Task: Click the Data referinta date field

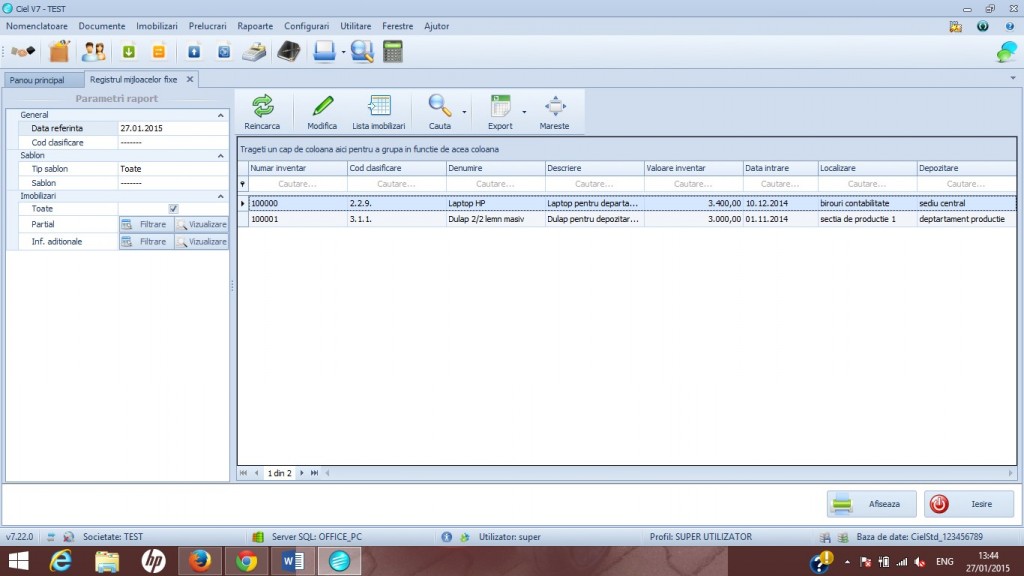Action: [173, 129]
